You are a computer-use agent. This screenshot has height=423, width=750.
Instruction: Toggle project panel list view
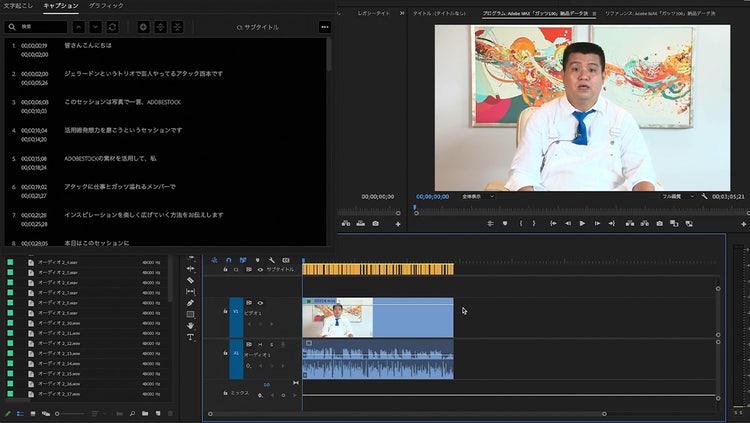pyautogui.click(x=20, y=413)
